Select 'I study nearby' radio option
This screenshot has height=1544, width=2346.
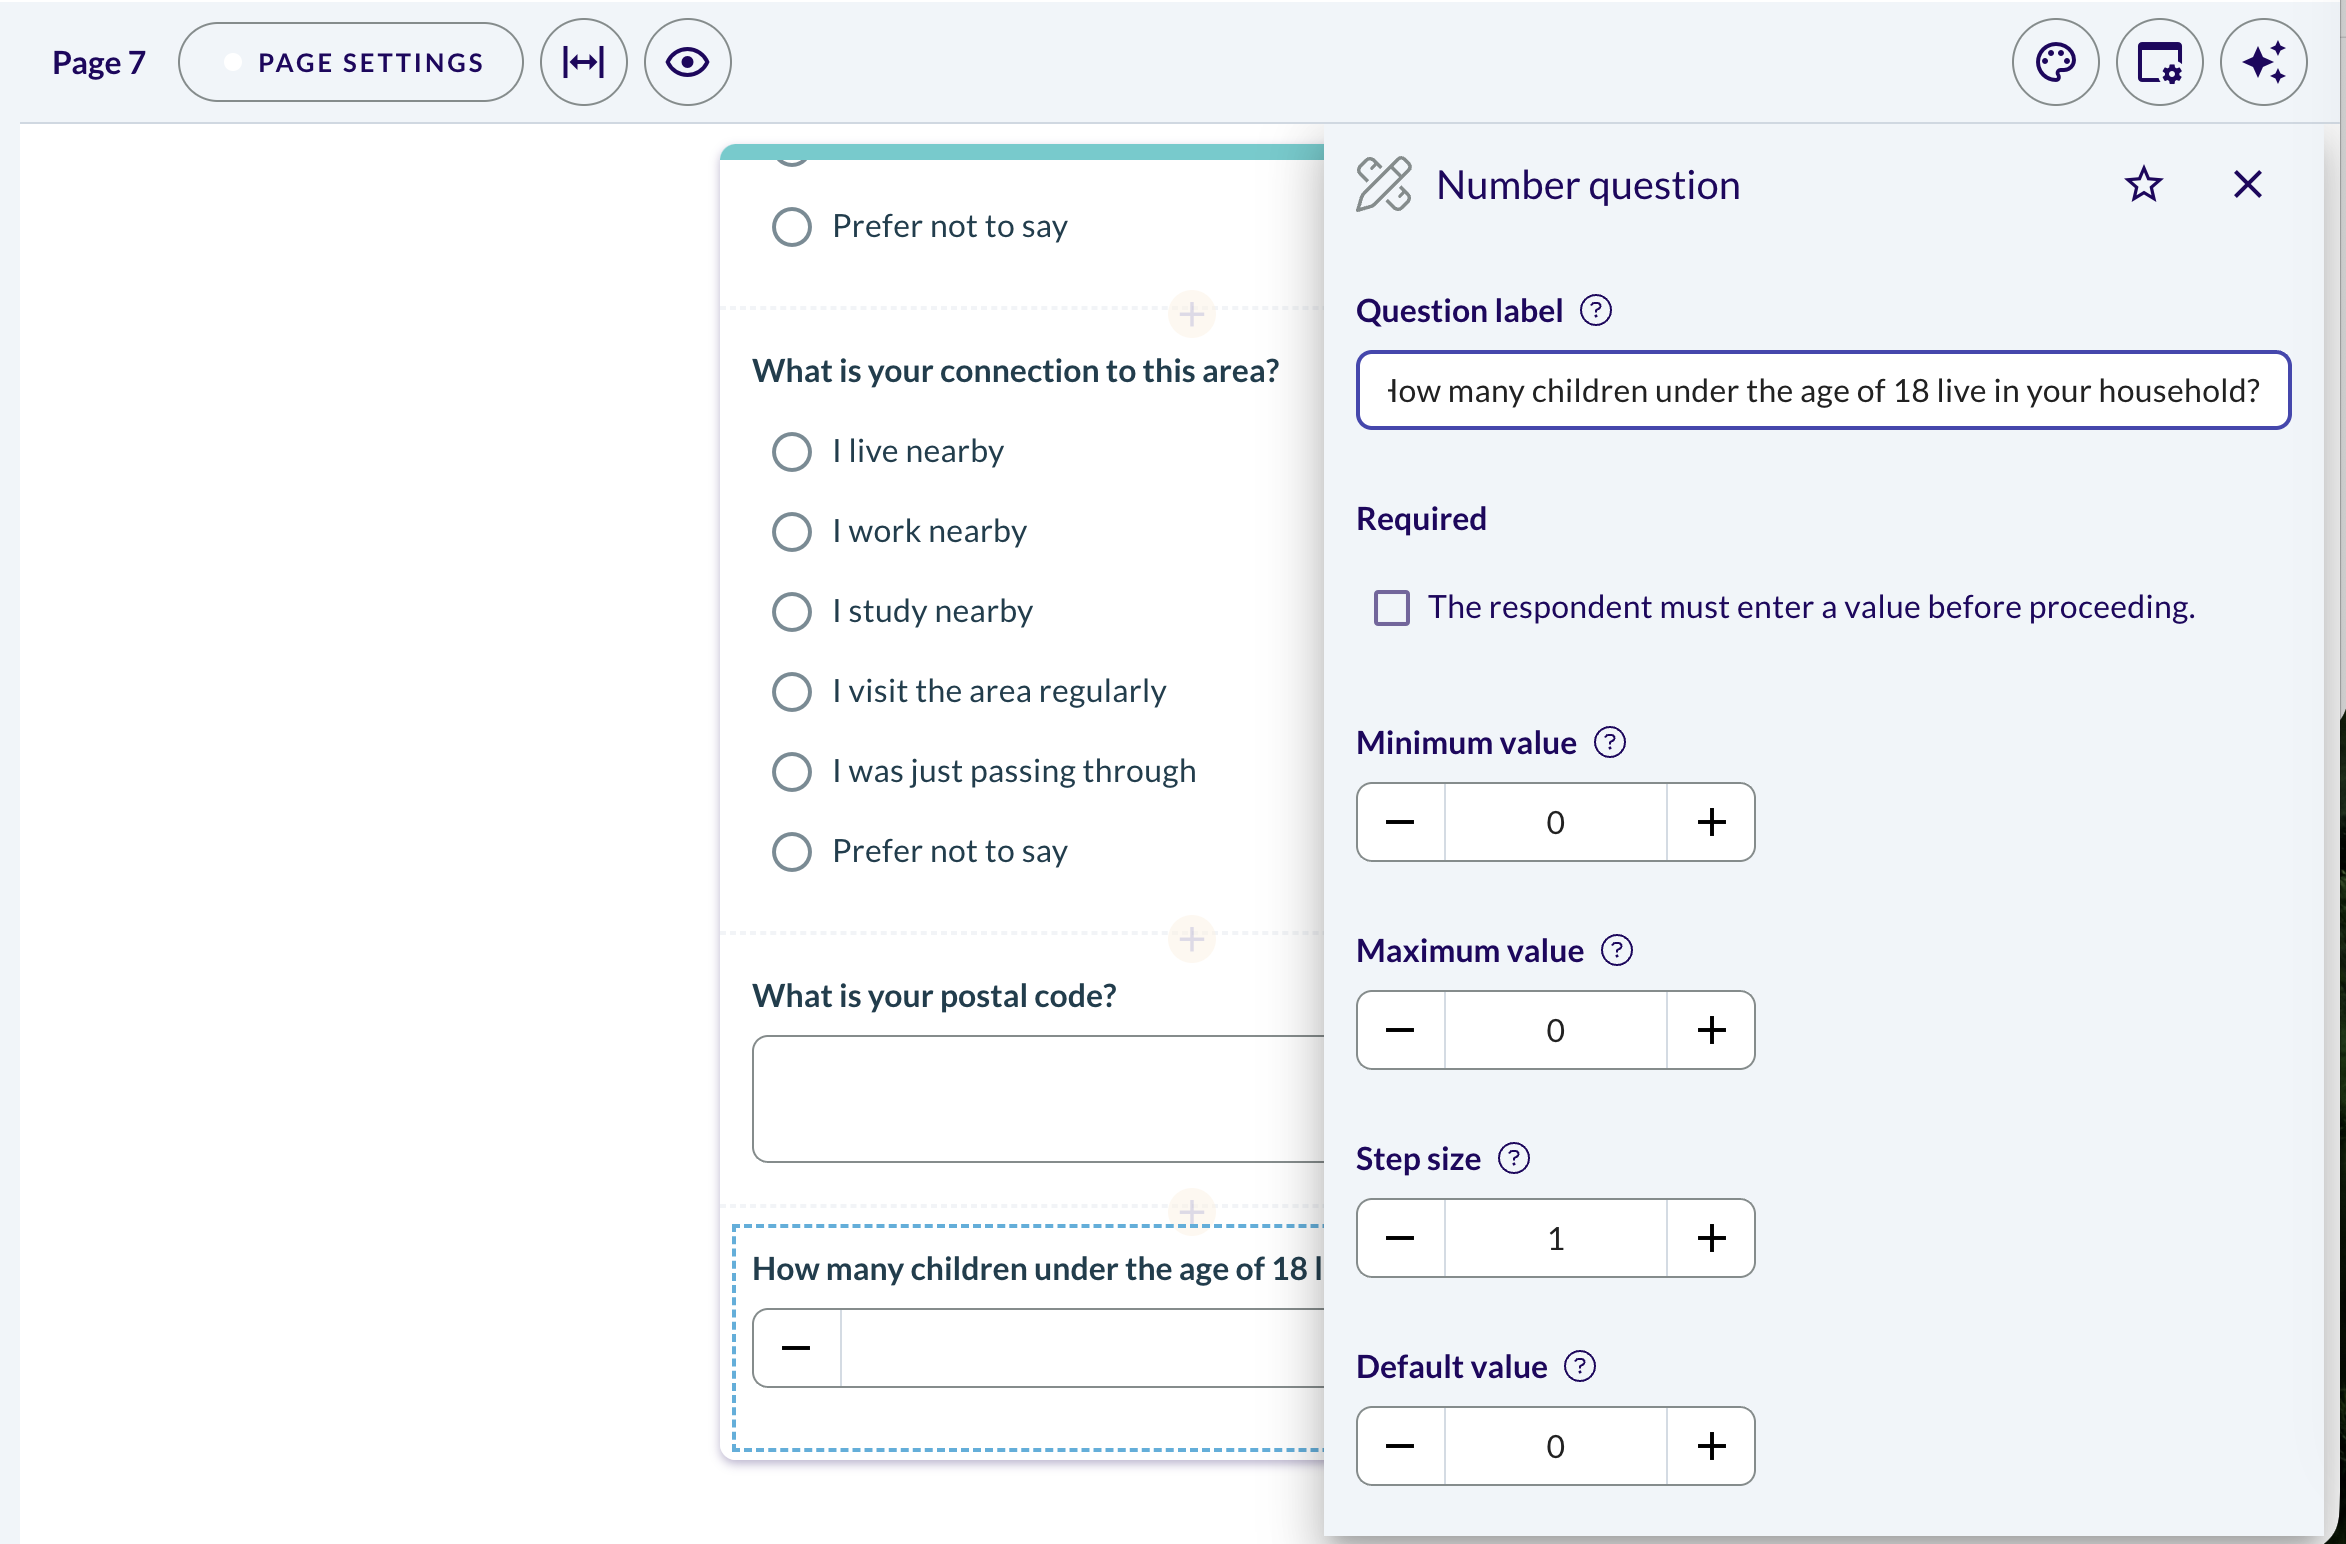pyautogui.click(x=791, y=611)
